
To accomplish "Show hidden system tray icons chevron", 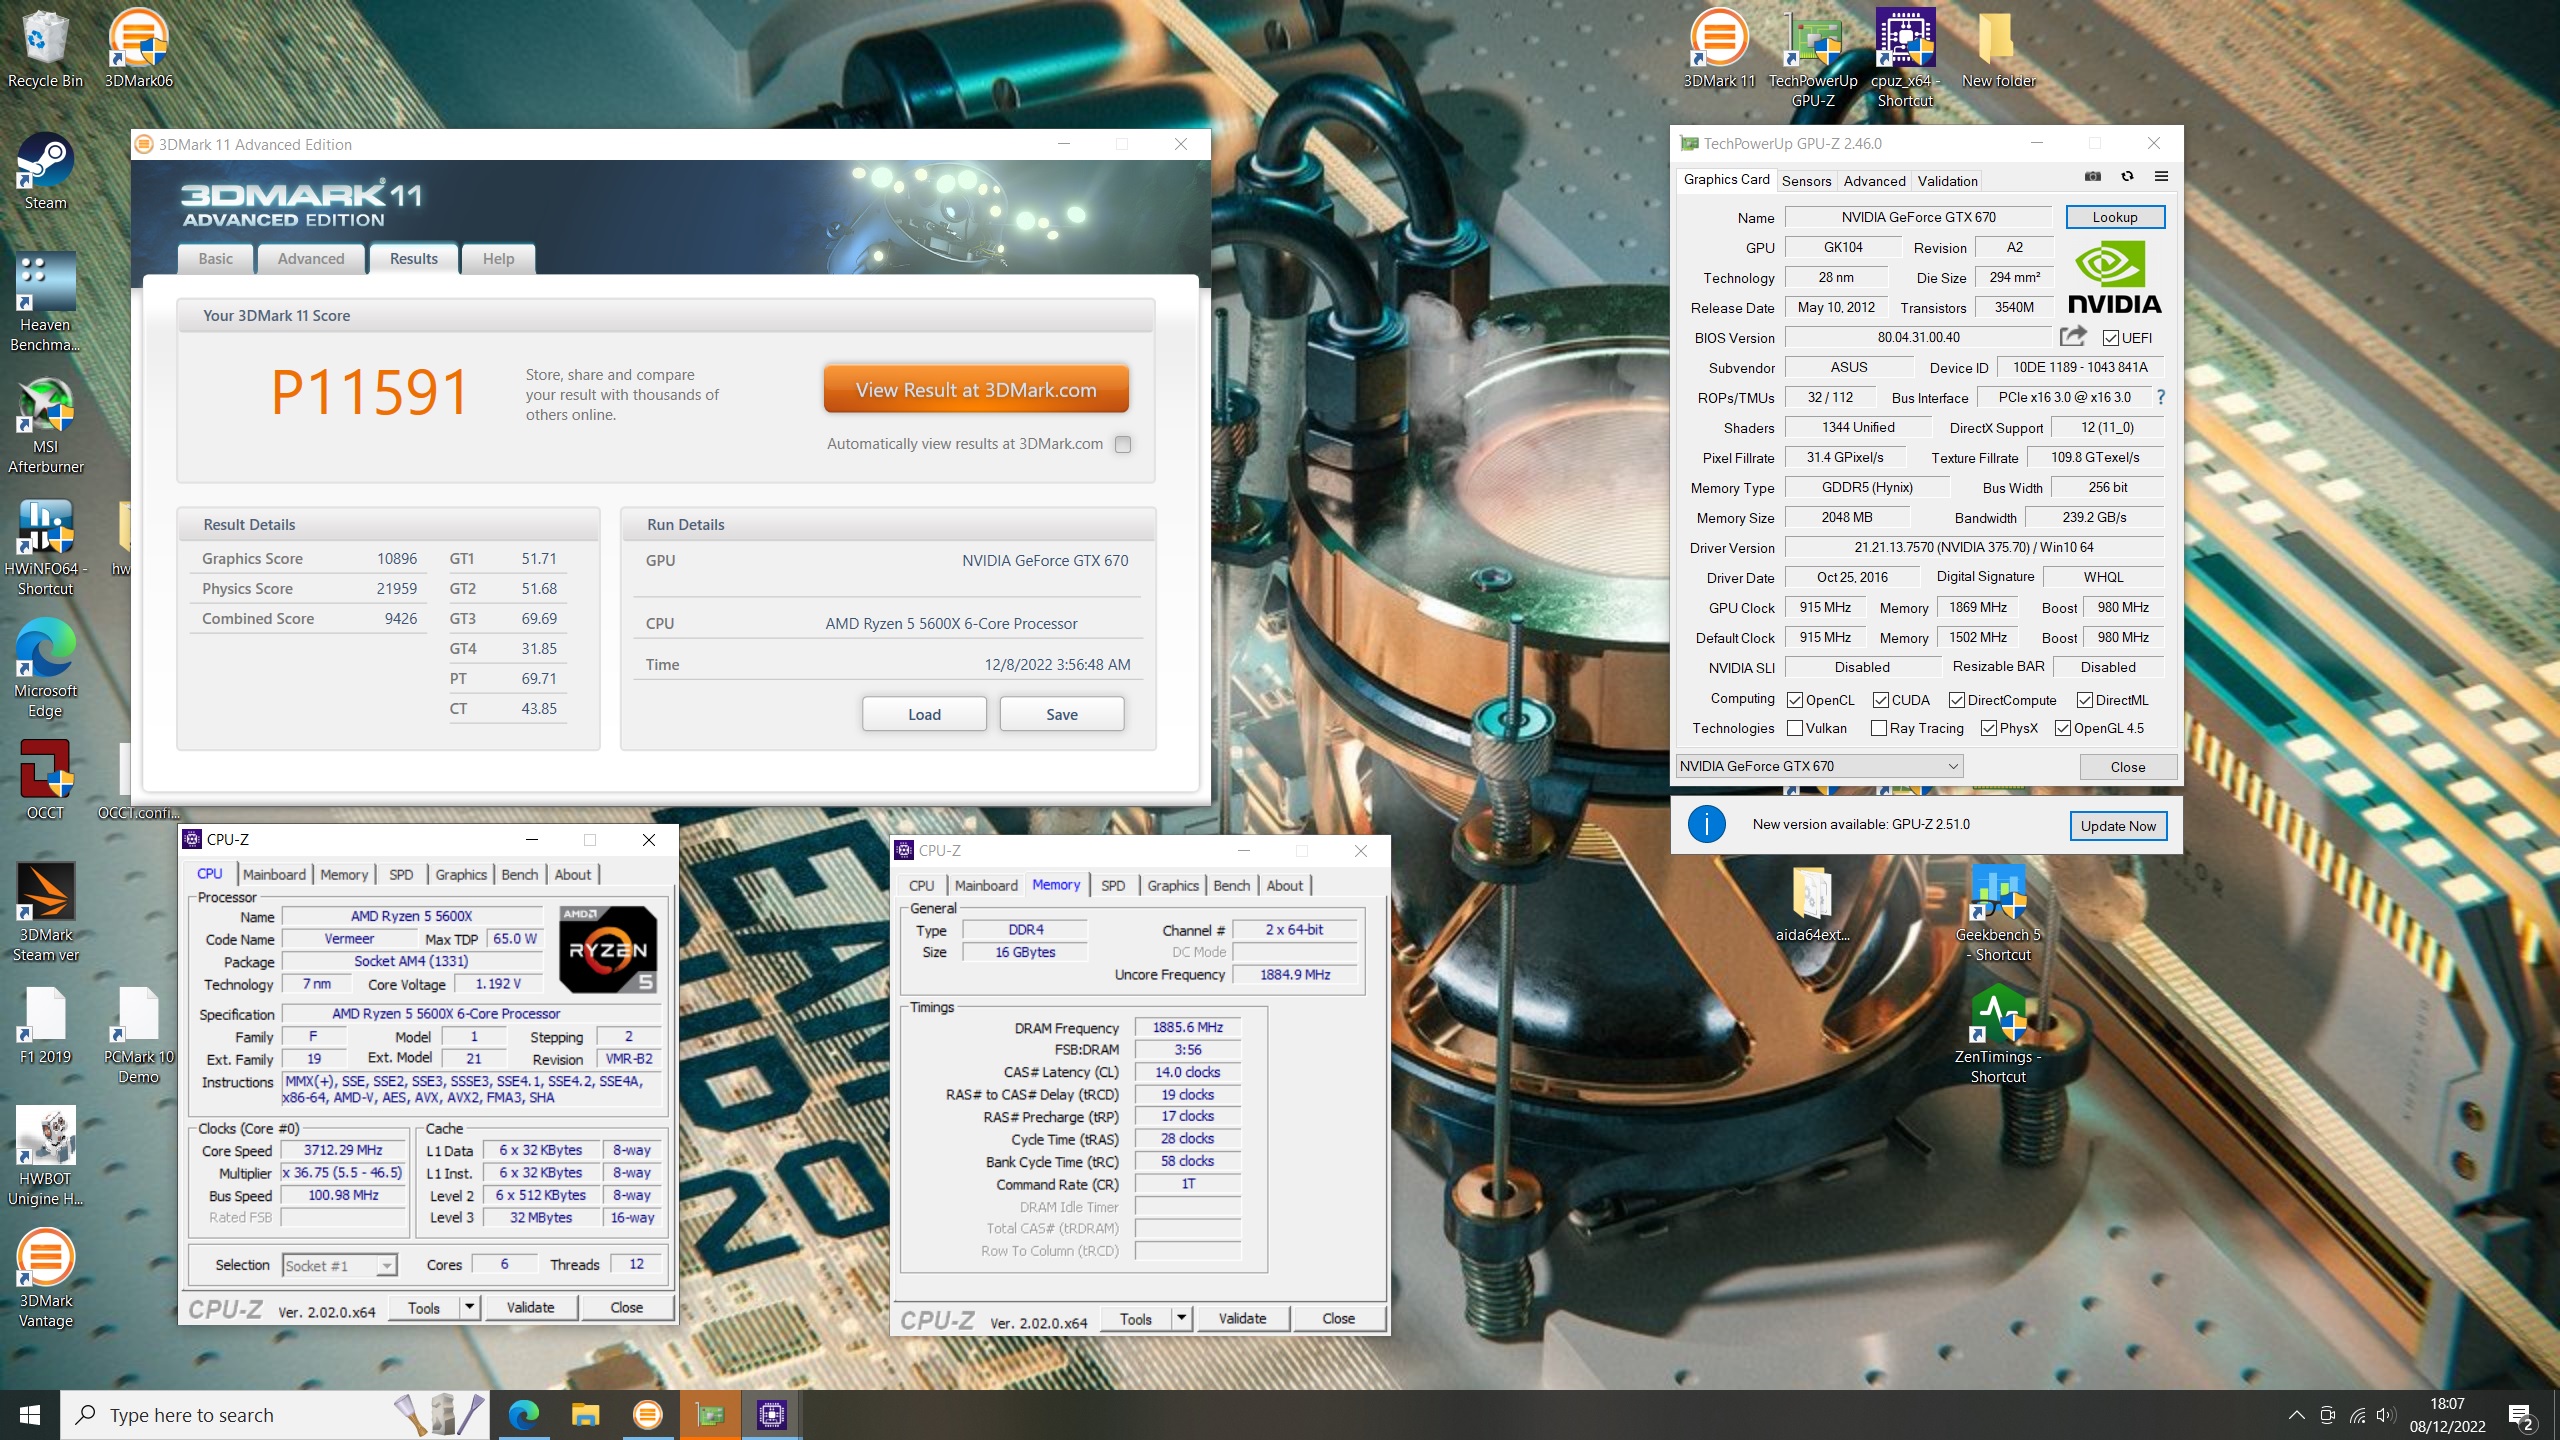I will 2296,1415.
